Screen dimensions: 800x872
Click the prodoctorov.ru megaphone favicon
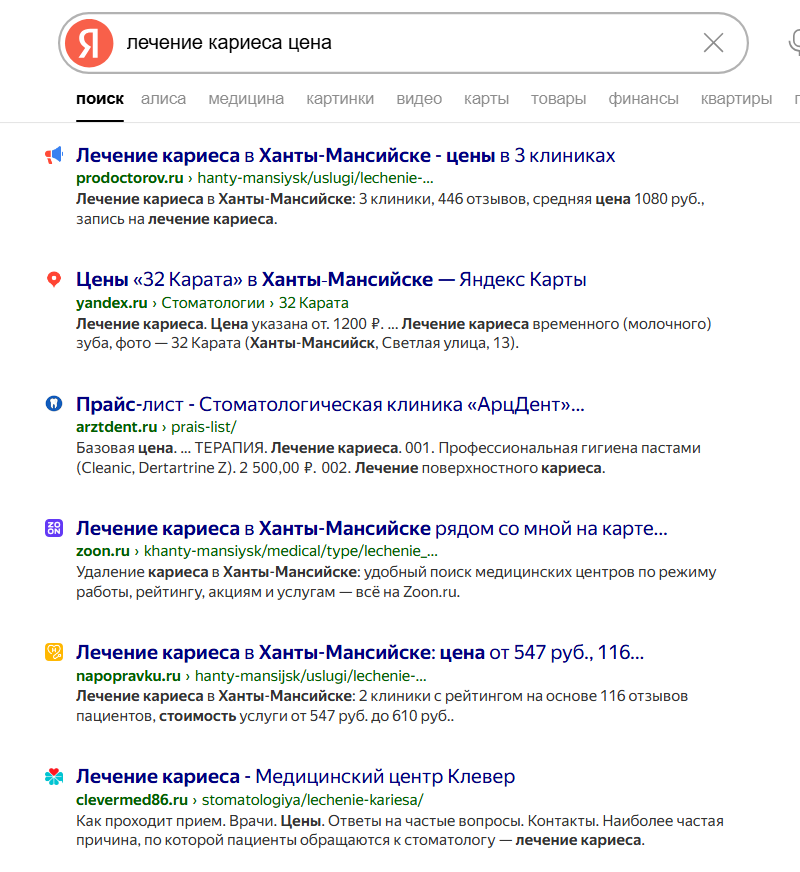coord(55,153)
